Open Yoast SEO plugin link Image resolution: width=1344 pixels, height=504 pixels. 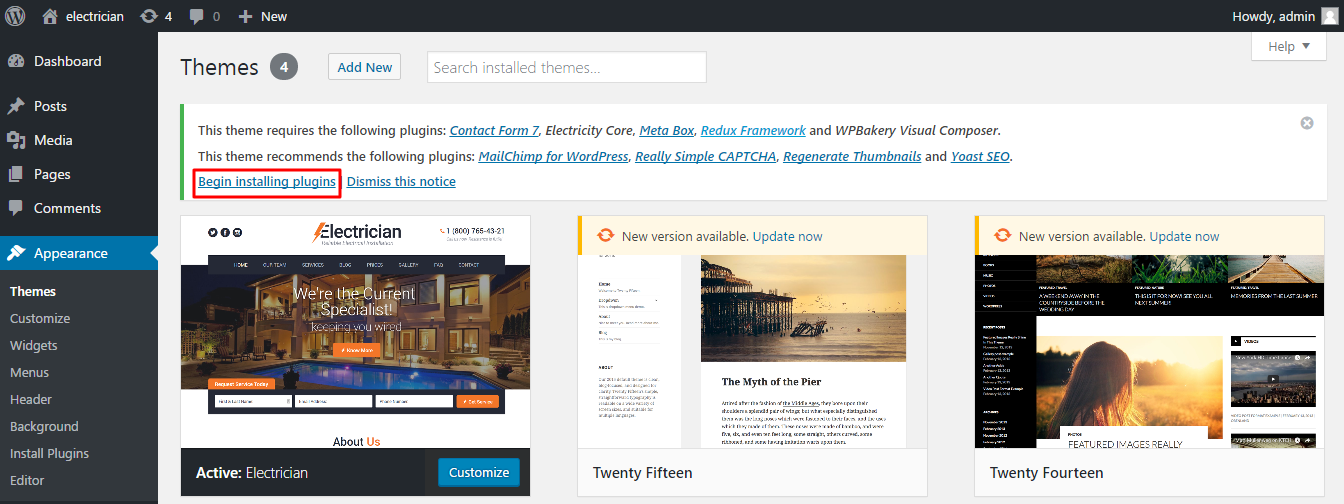tap(980, 156)
